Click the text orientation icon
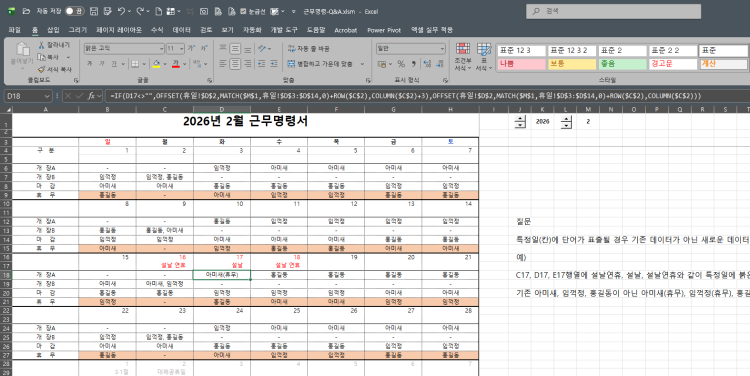Screen dimensions: 750x376 tap(262, 48)
